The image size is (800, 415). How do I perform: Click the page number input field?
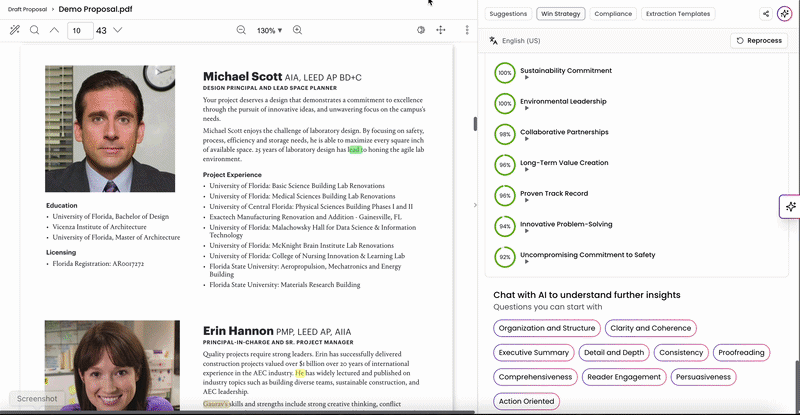coord(80,31)
